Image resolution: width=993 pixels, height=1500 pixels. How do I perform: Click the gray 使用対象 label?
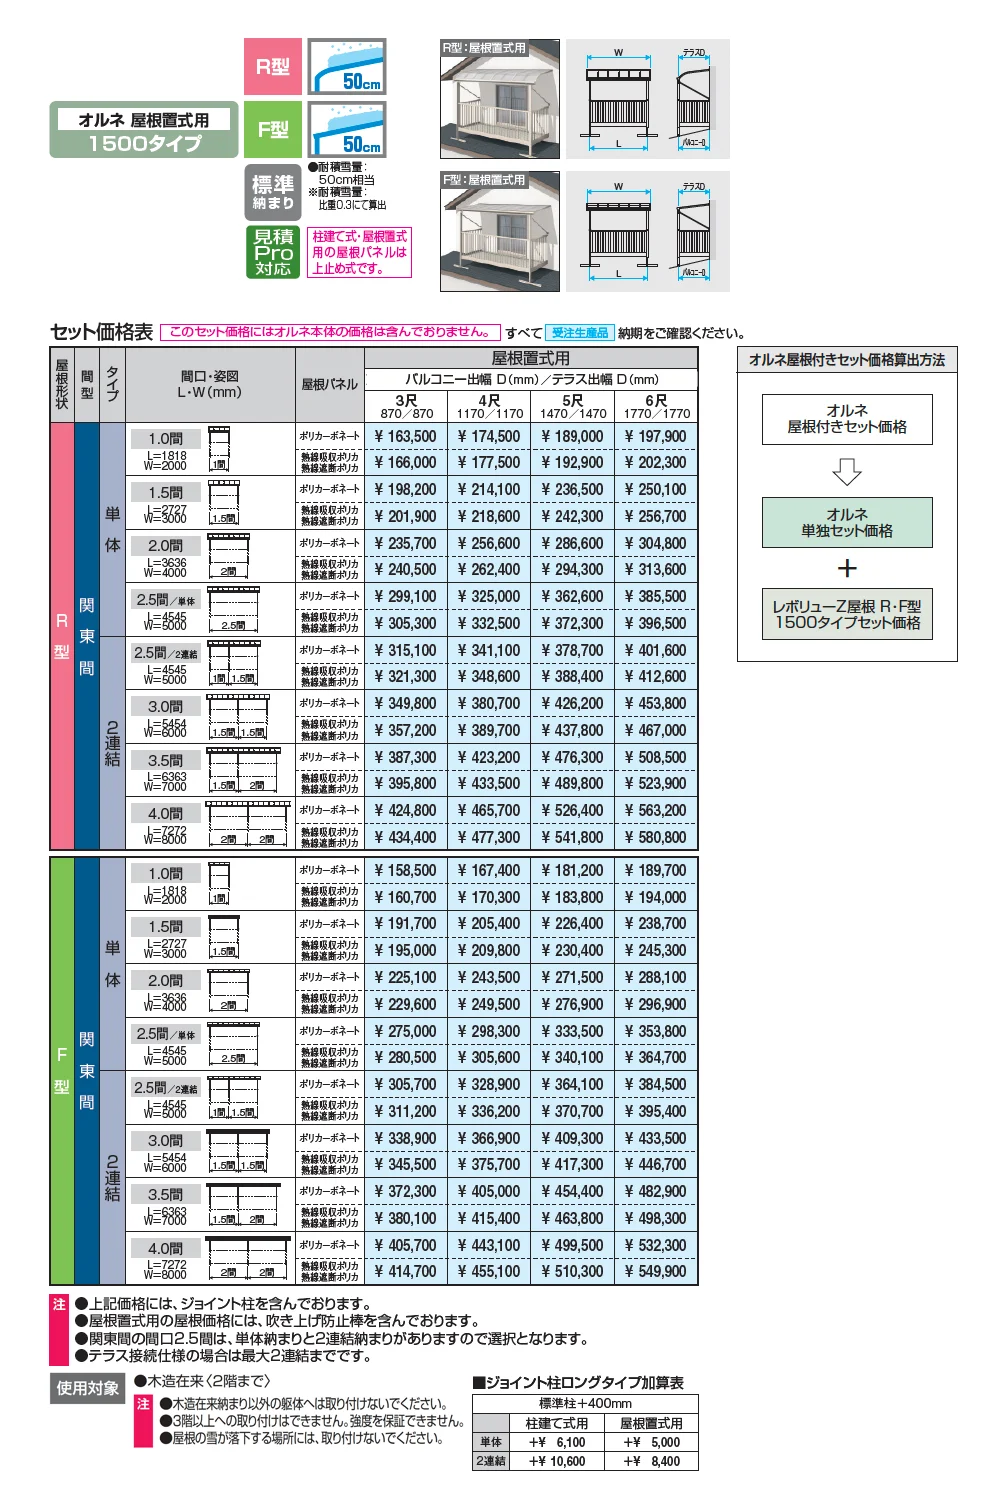(87, 1388)
